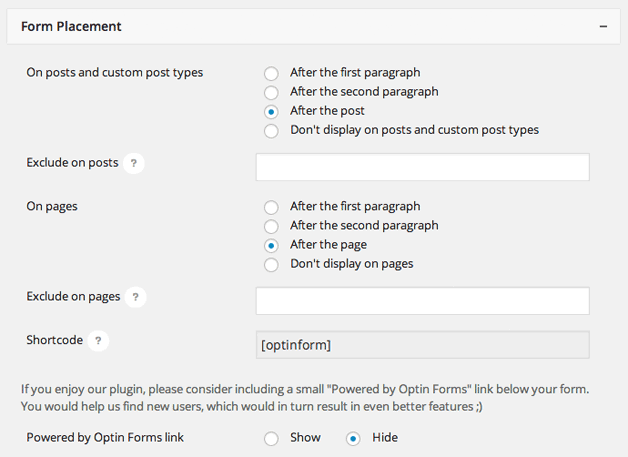
Task: Click the Shortcode label
Action: click(x=54, y=340)
